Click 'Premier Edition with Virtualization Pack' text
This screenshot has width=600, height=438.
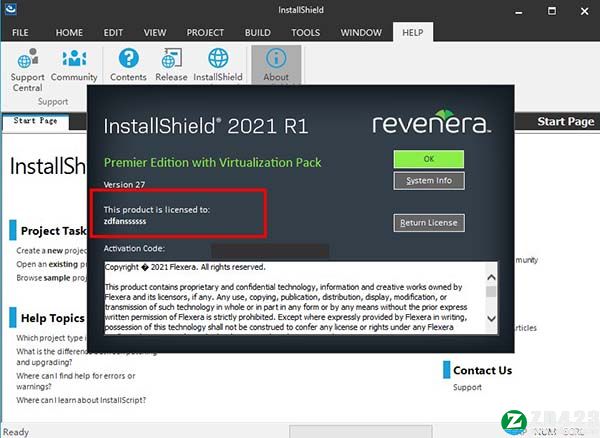pos(213,163)
